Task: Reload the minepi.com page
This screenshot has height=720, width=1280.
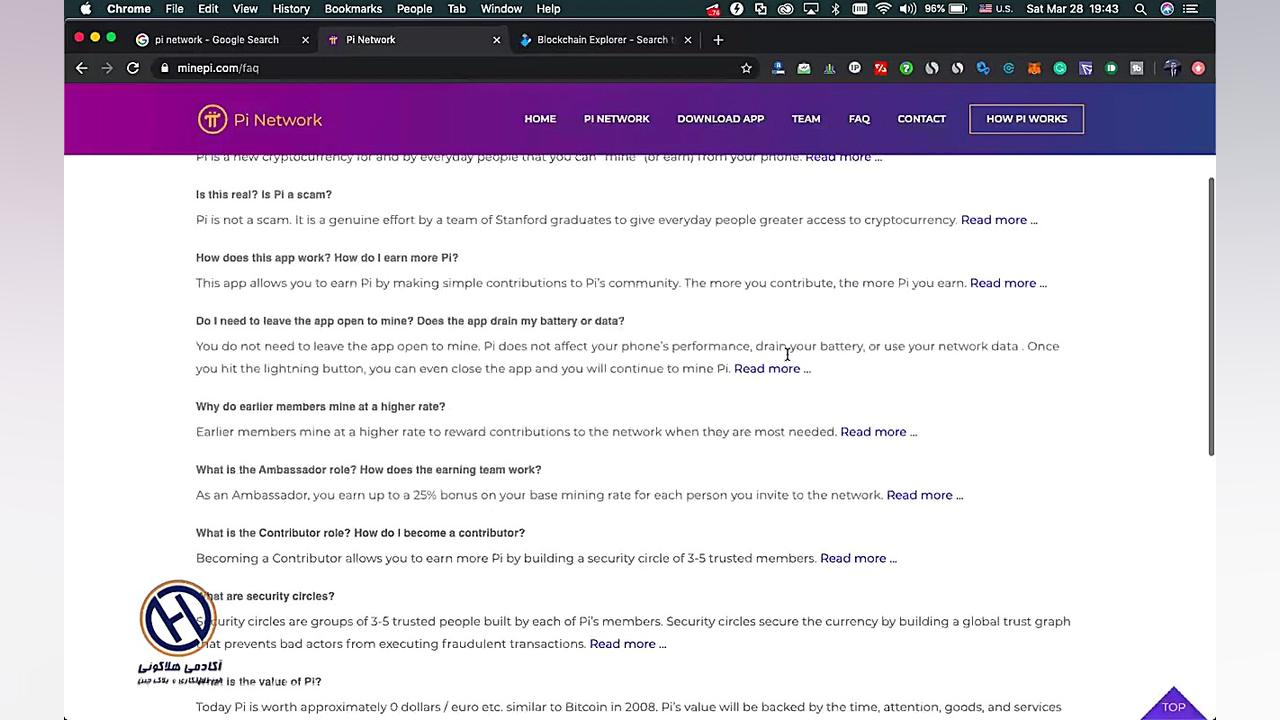Action: [133, 68]
